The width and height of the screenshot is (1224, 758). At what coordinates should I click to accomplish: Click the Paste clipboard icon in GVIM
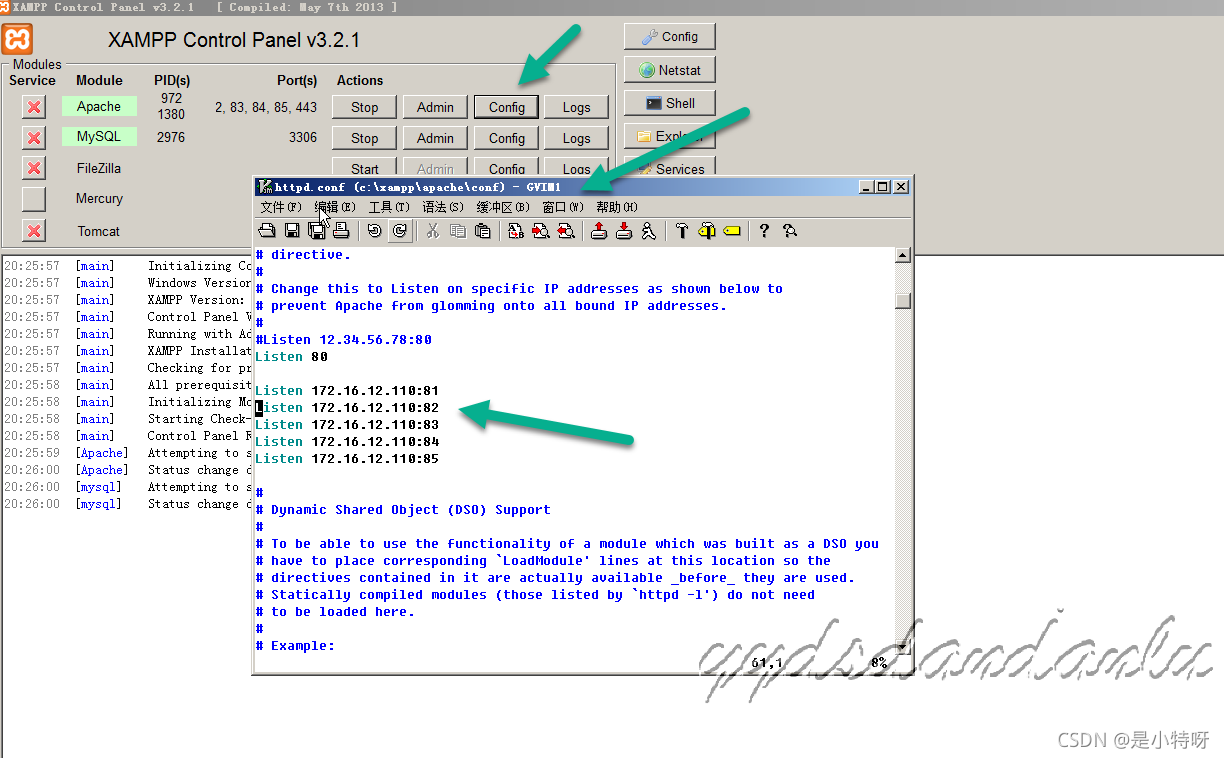(x=482, y=231)
